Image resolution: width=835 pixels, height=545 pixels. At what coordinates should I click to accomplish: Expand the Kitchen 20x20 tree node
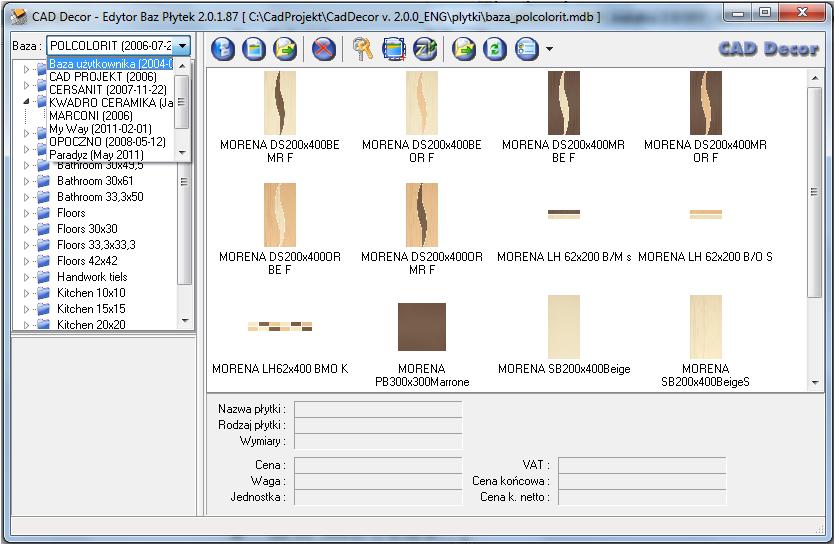coord(26,324)
